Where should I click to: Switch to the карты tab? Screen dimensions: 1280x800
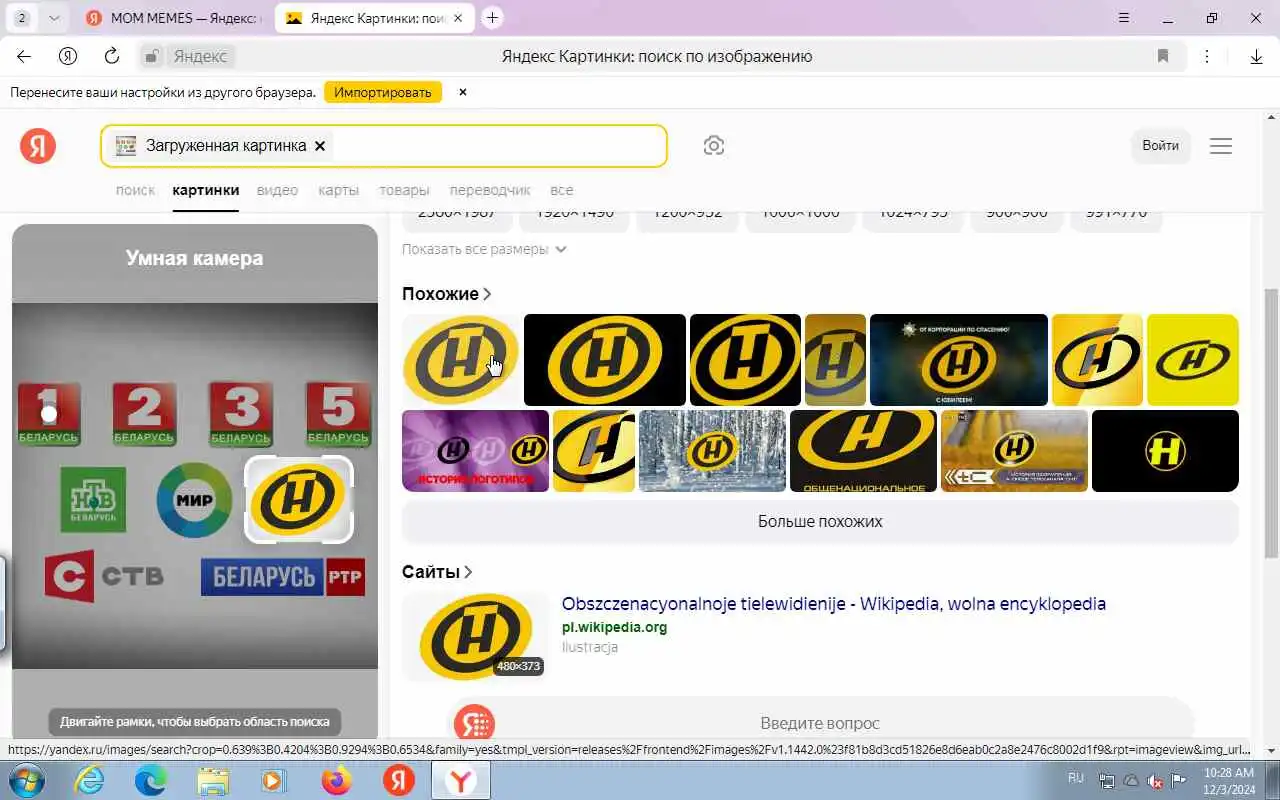pos(338,190)
